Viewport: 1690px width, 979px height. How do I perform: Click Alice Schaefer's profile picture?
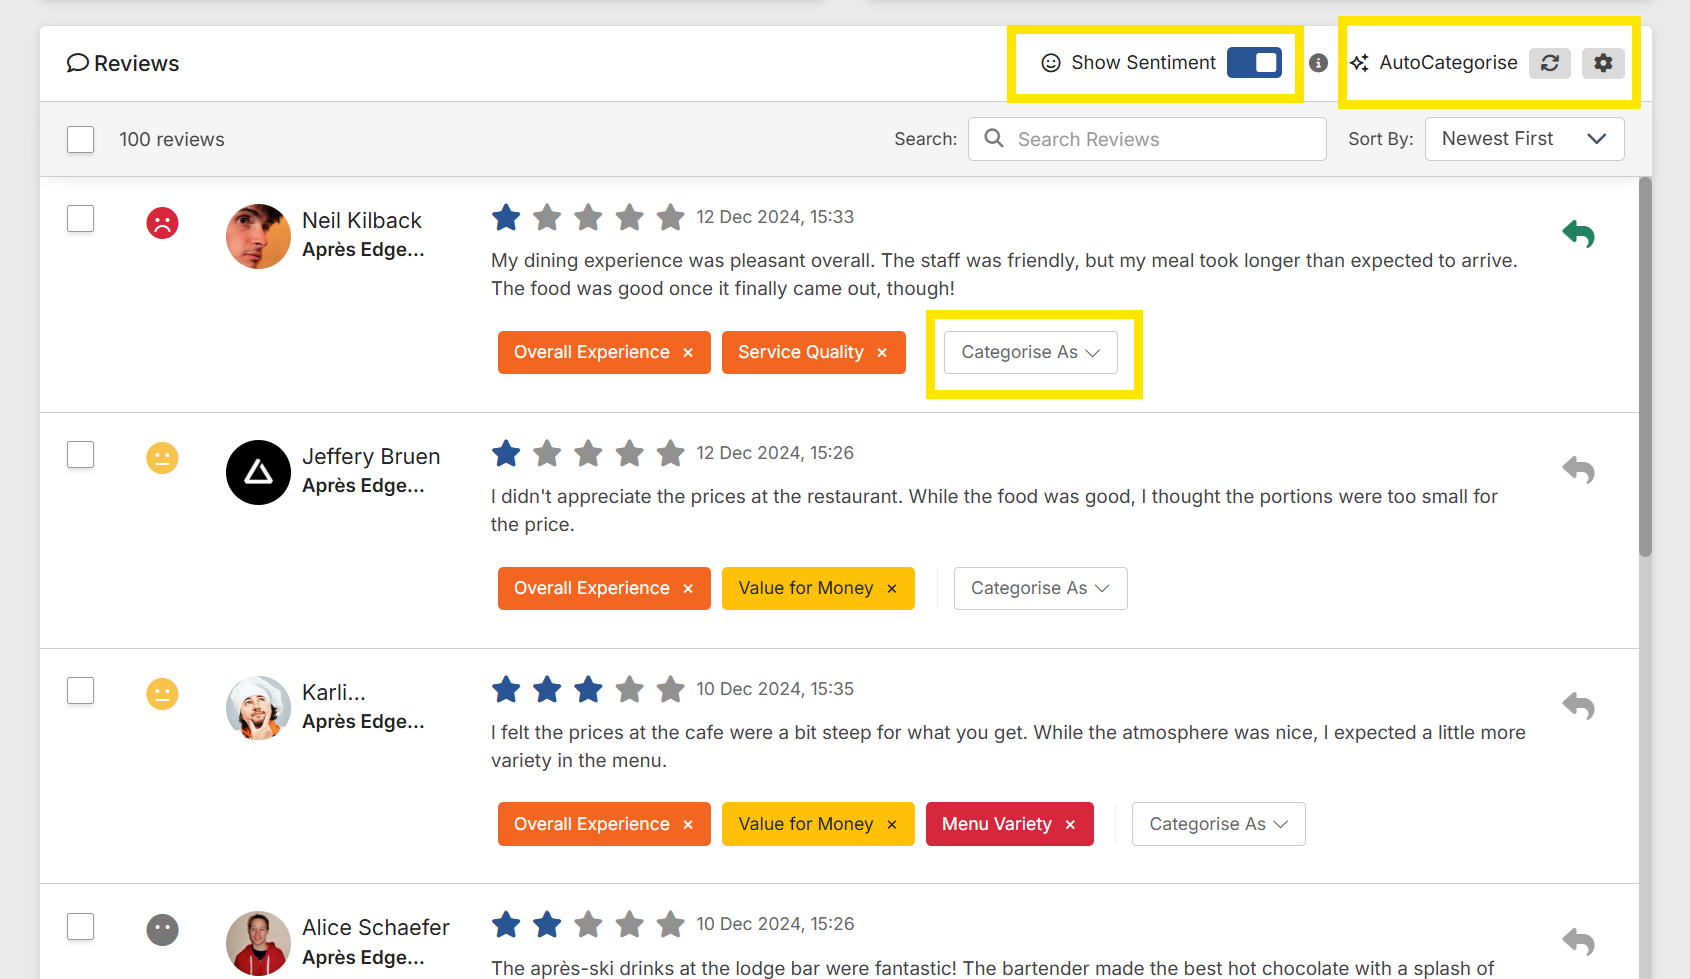pos(258,943)
